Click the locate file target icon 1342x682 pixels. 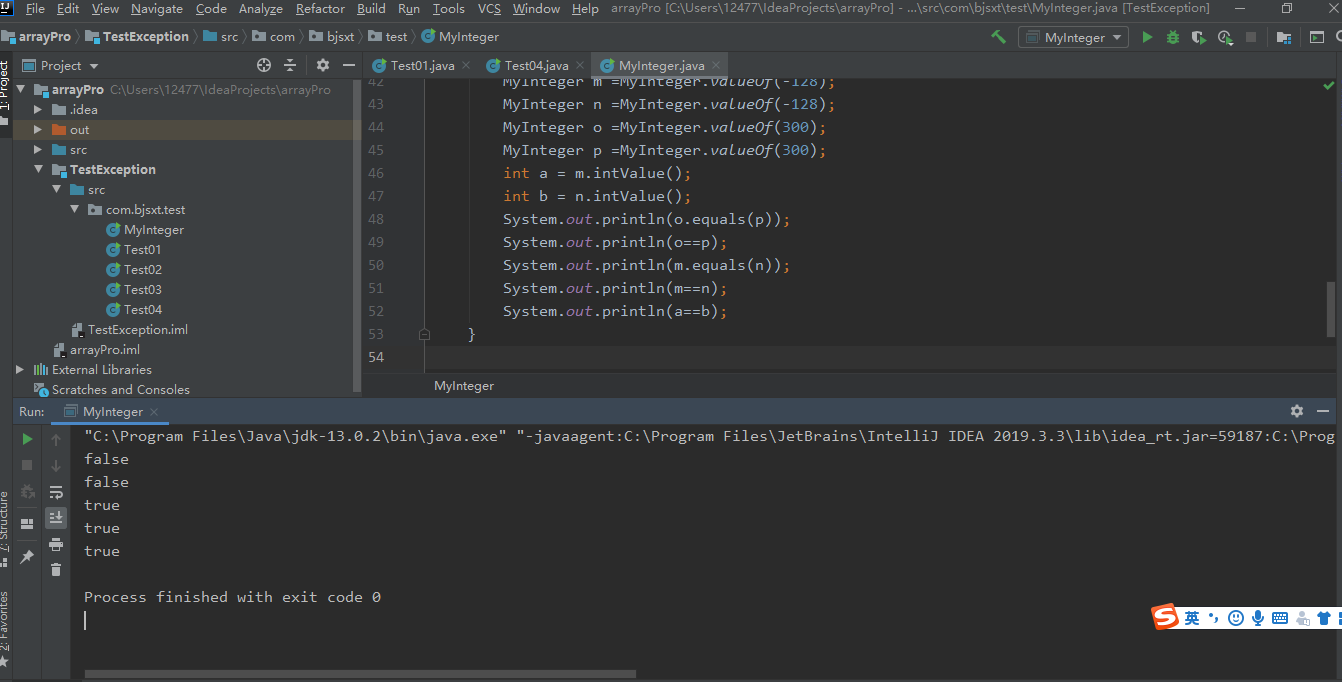[264, 65]
